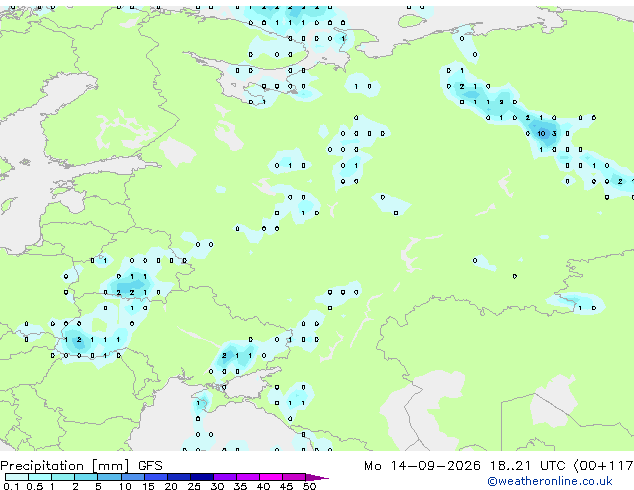The width and height of the screenshot is (634, 490).
Task: Click the legend arrow above 50 mm
Action: coord(317,477)
